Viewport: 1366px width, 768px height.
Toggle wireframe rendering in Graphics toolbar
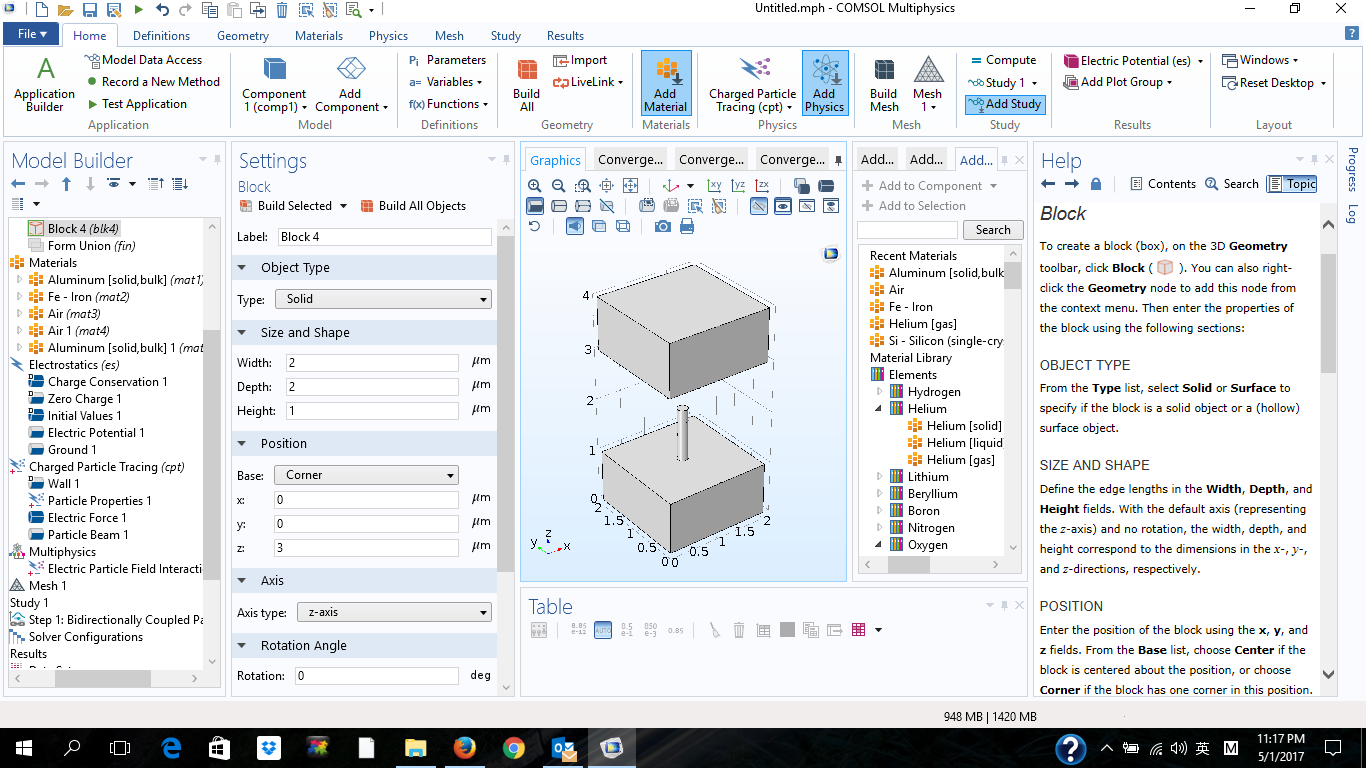point(622,226)
